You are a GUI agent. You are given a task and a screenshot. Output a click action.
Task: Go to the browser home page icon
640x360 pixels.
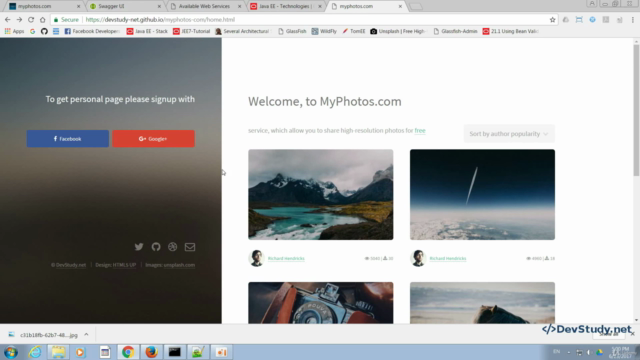tap(42, 20)
